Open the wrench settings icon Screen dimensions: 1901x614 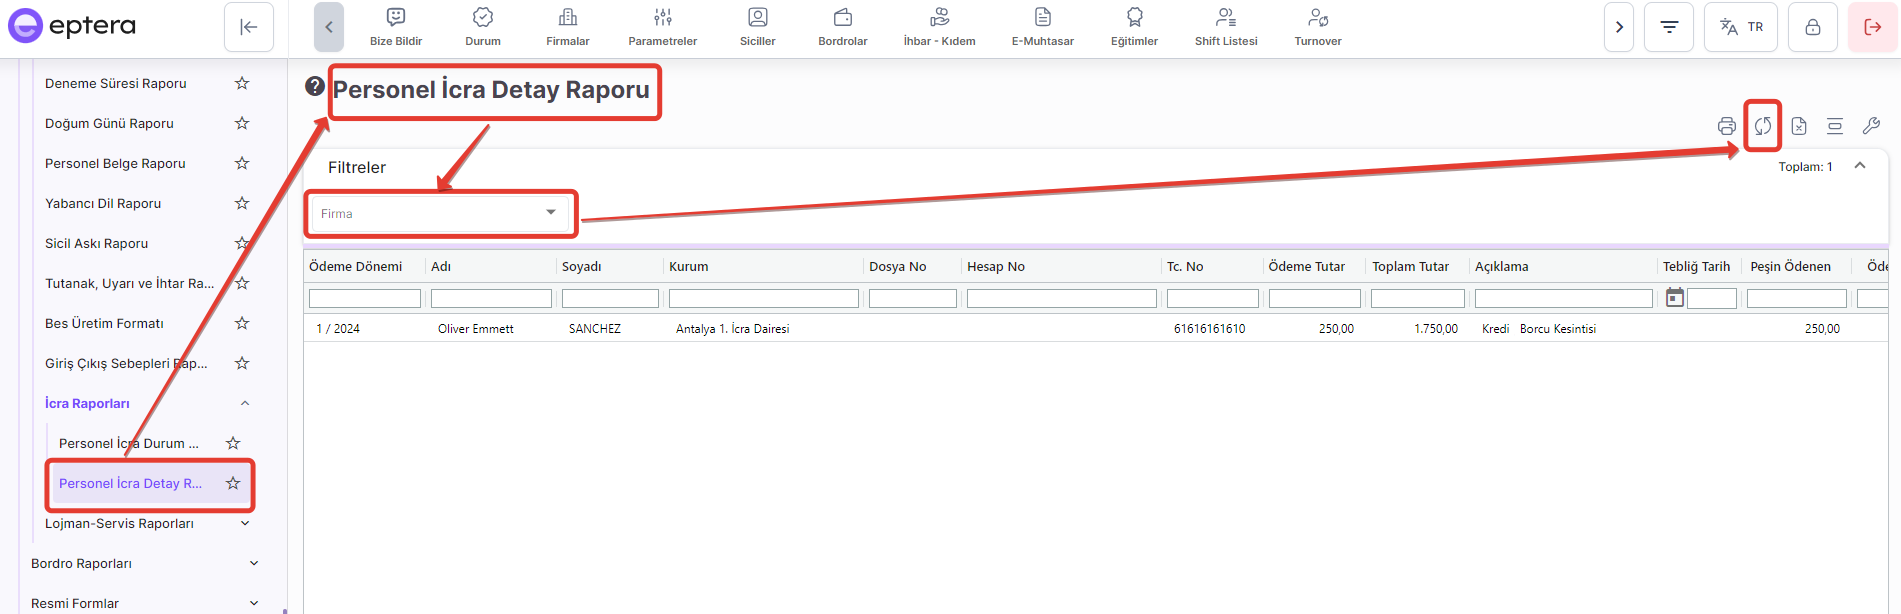pos(1871,126)
